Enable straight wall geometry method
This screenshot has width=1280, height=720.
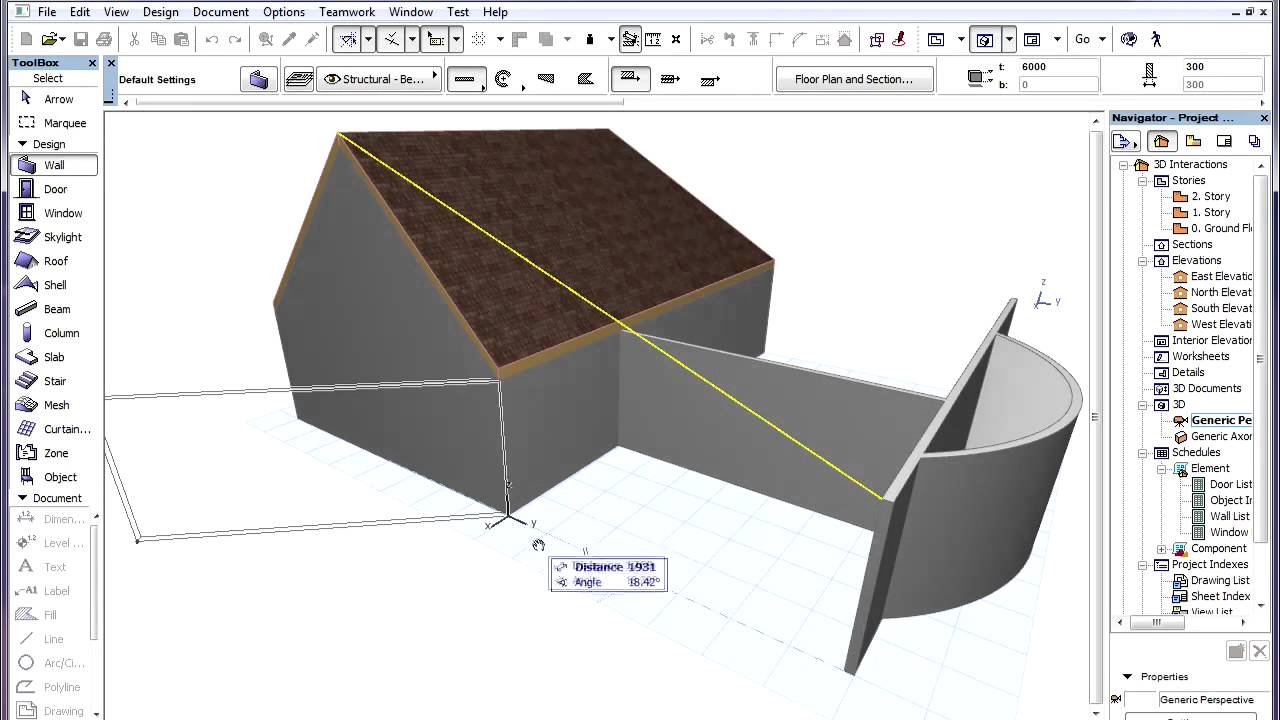(465, 79)
